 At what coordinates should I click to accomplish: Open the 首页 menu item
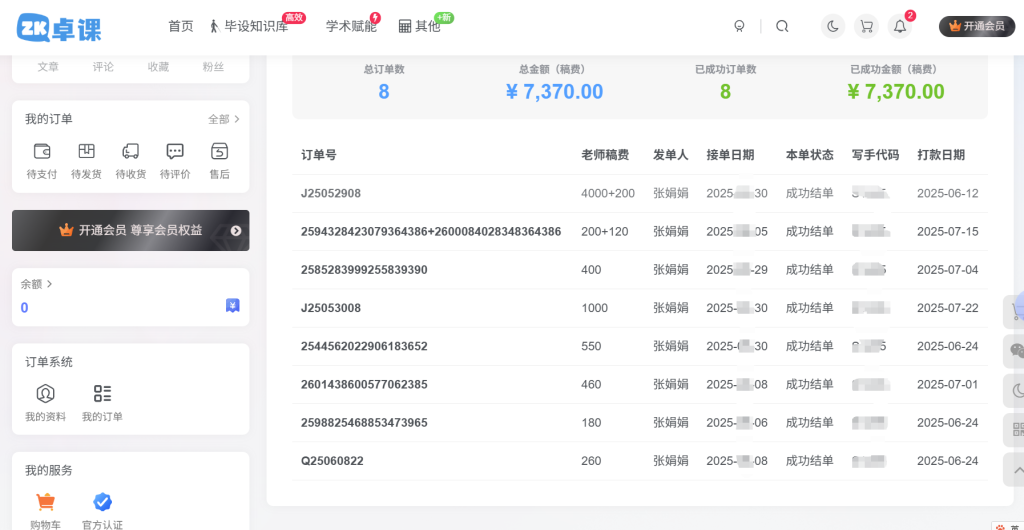point(181,26)
